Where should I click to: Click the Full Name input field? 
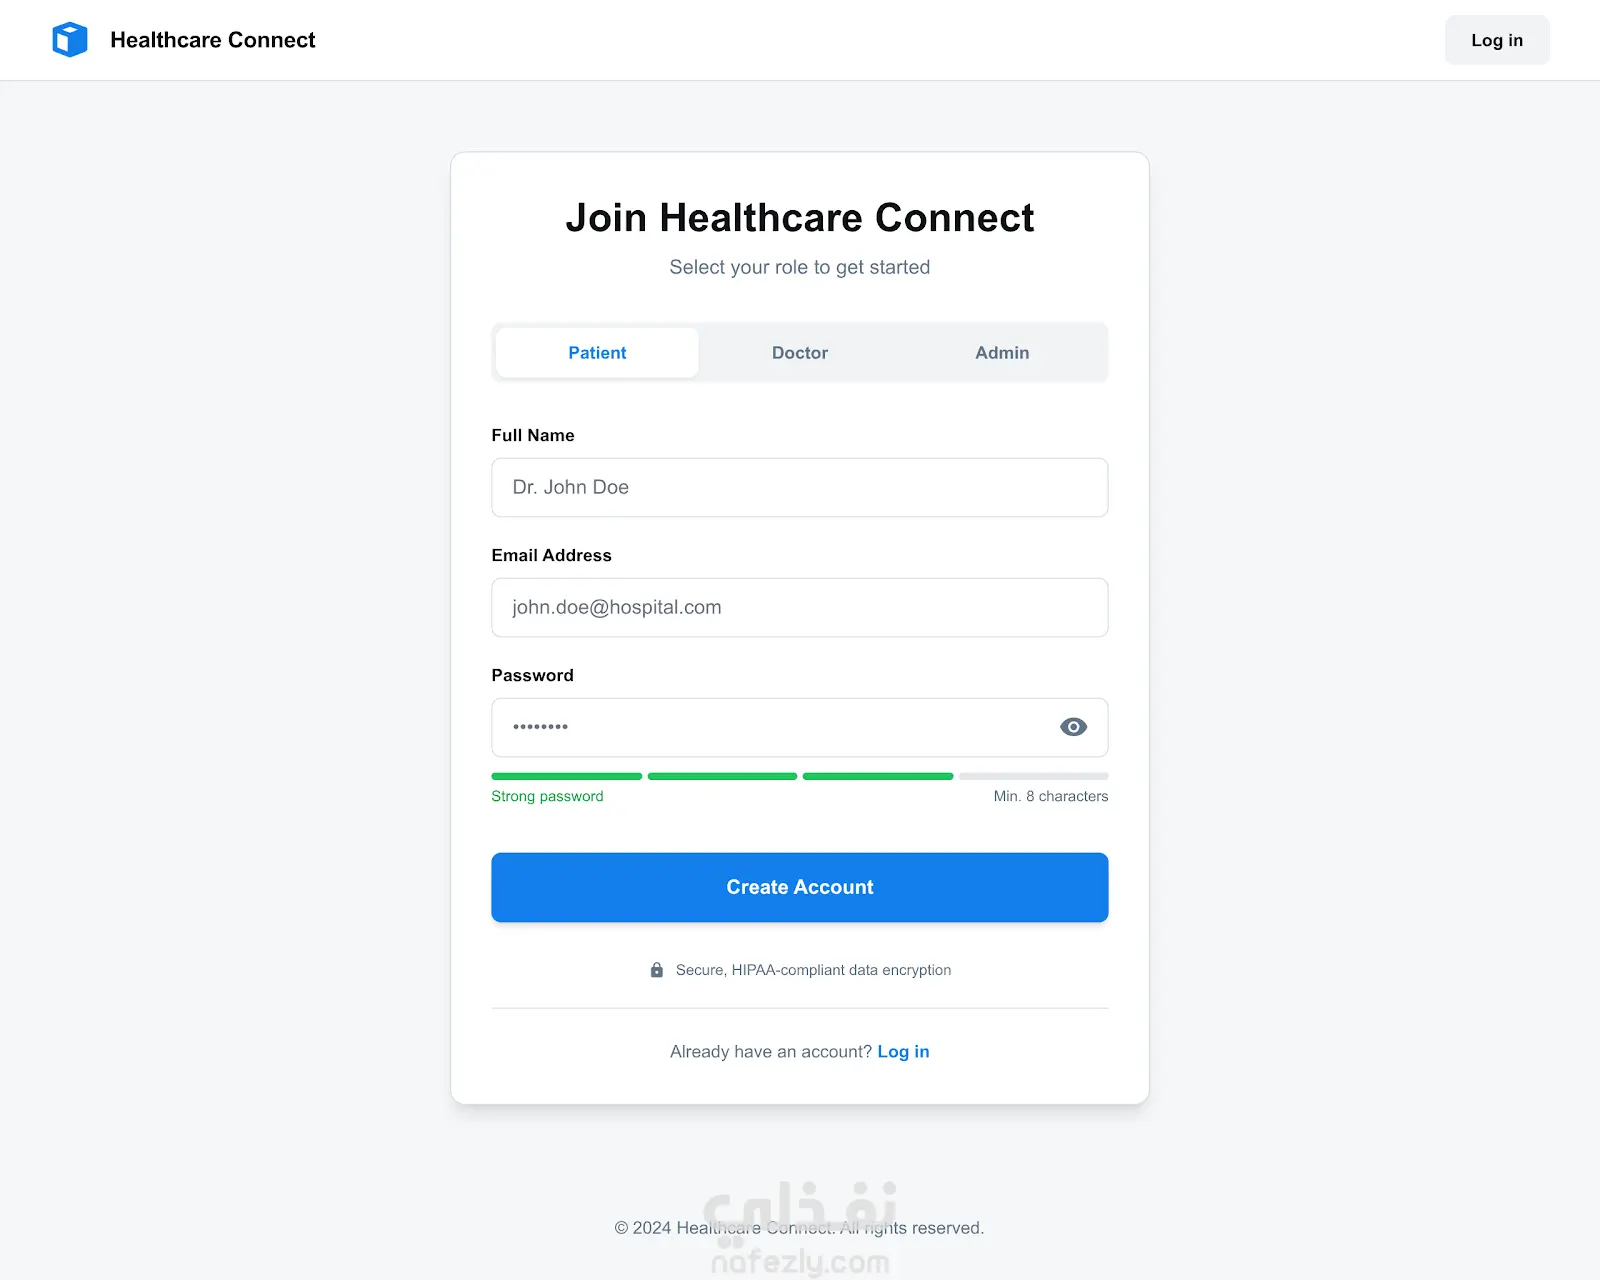pyautogui.click(x=800, y=488)
